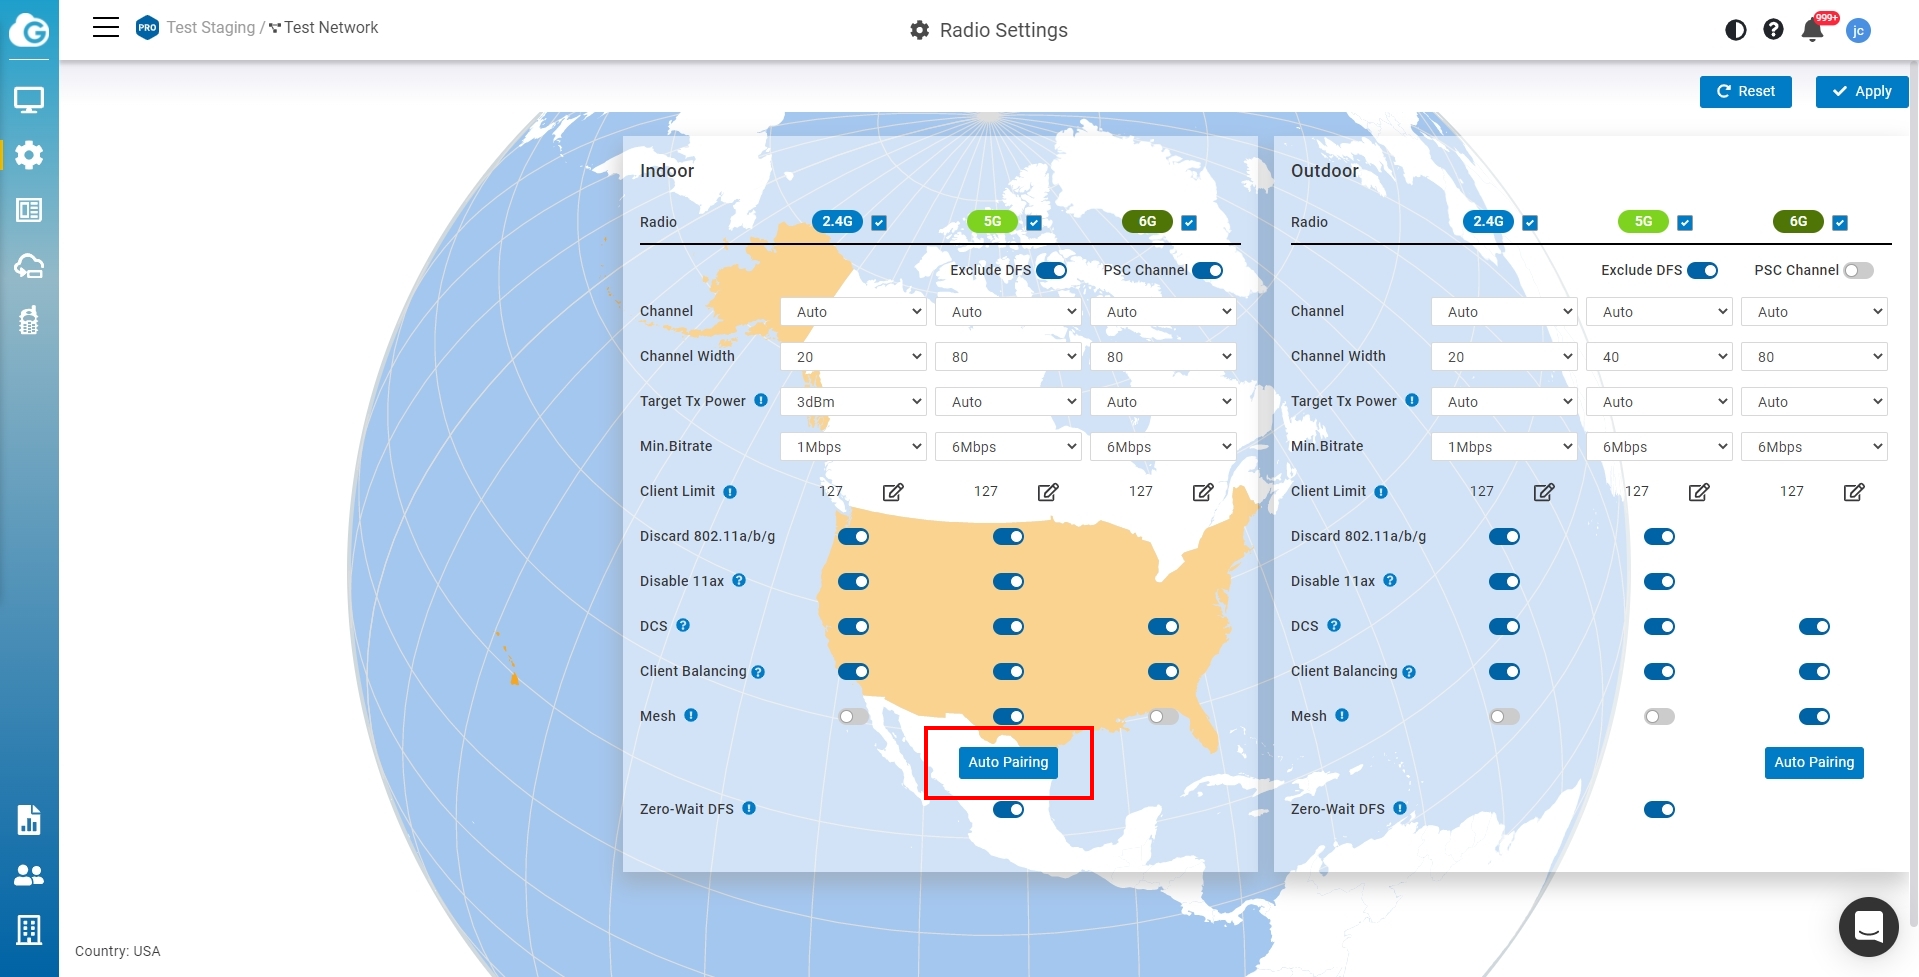Open the monitor dashboard sidebar icon
Image resolution: width=1919 pixels, height=977 pixels.
pyautogui.click(x=29, y=100)
